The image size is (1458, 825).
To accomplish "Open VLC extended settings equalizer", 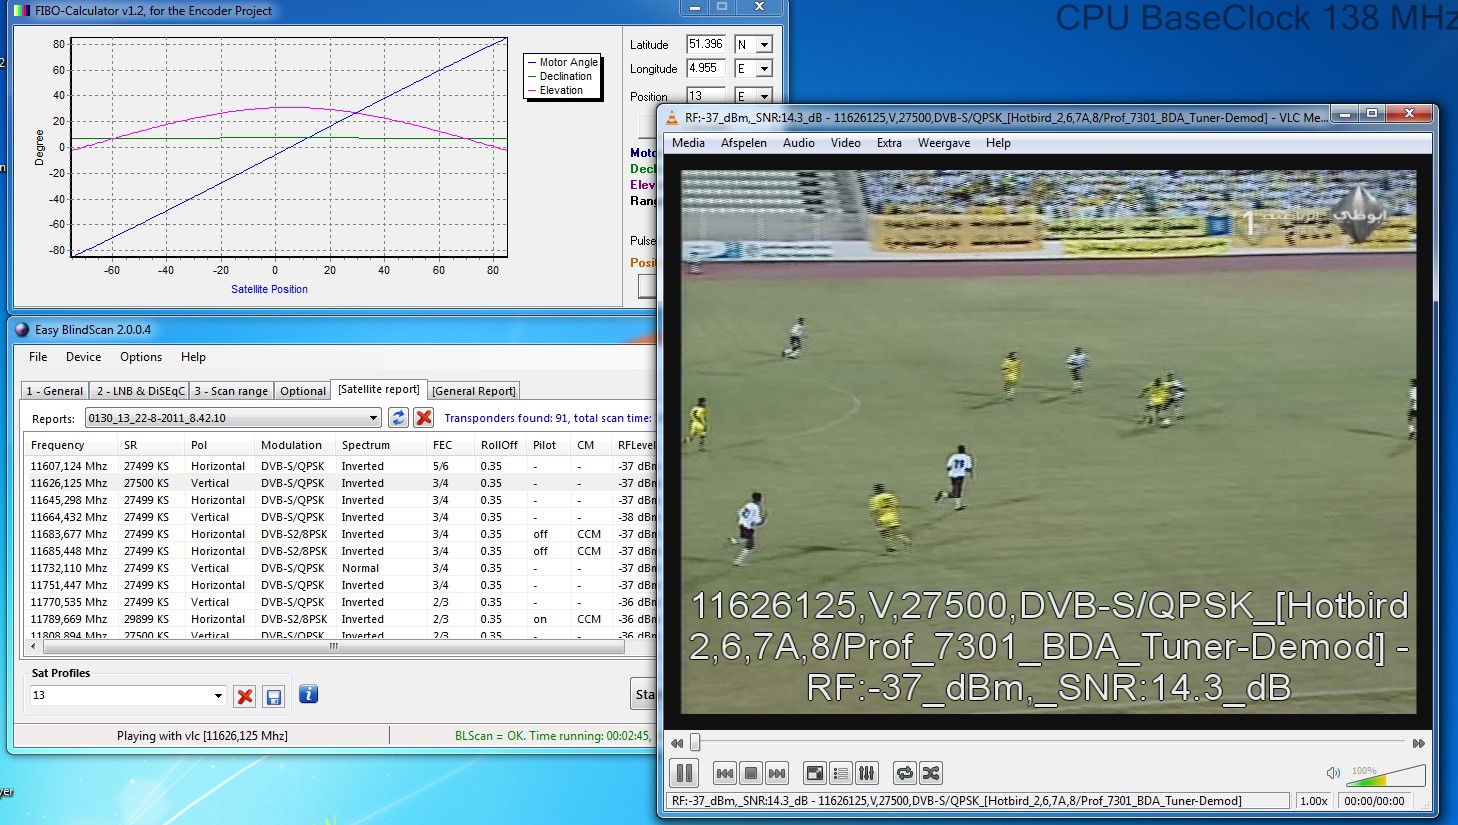I will click(x=867, y=773).
